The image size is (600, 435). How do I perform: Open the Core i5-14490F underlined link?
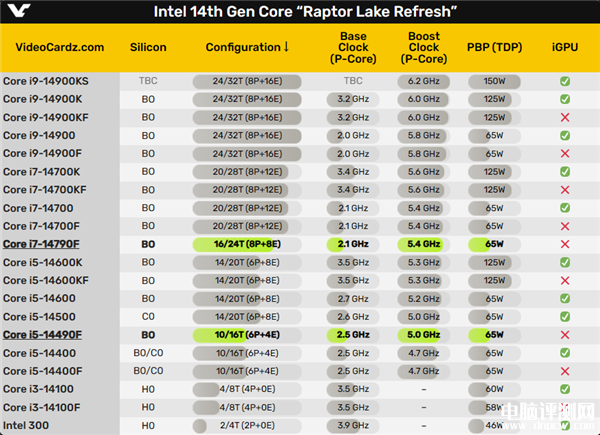(x=42, y=335)
